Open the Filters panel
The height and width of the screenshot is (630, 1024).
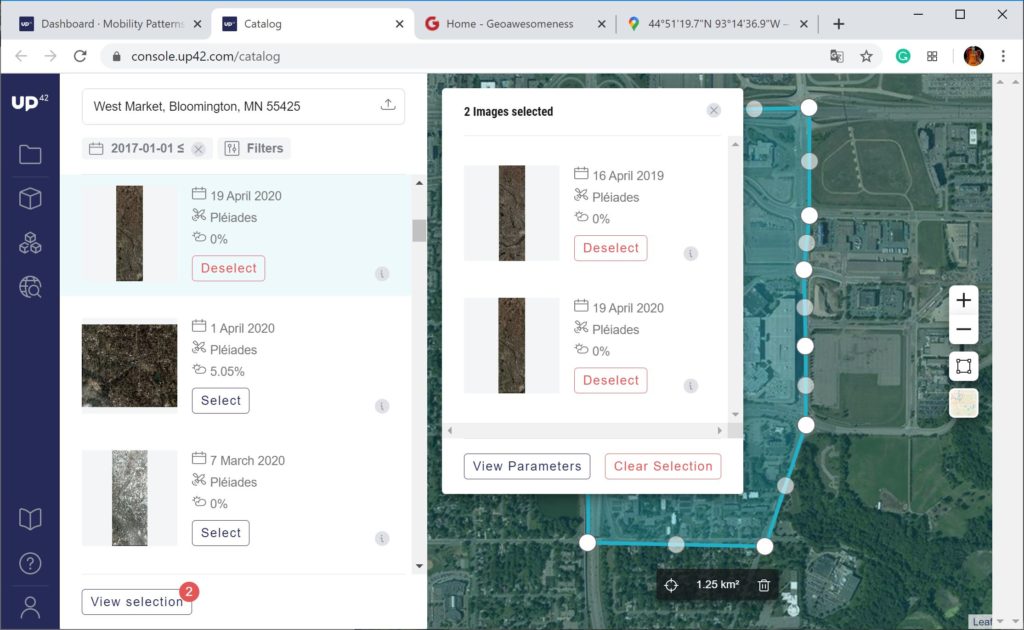(254, 148)
